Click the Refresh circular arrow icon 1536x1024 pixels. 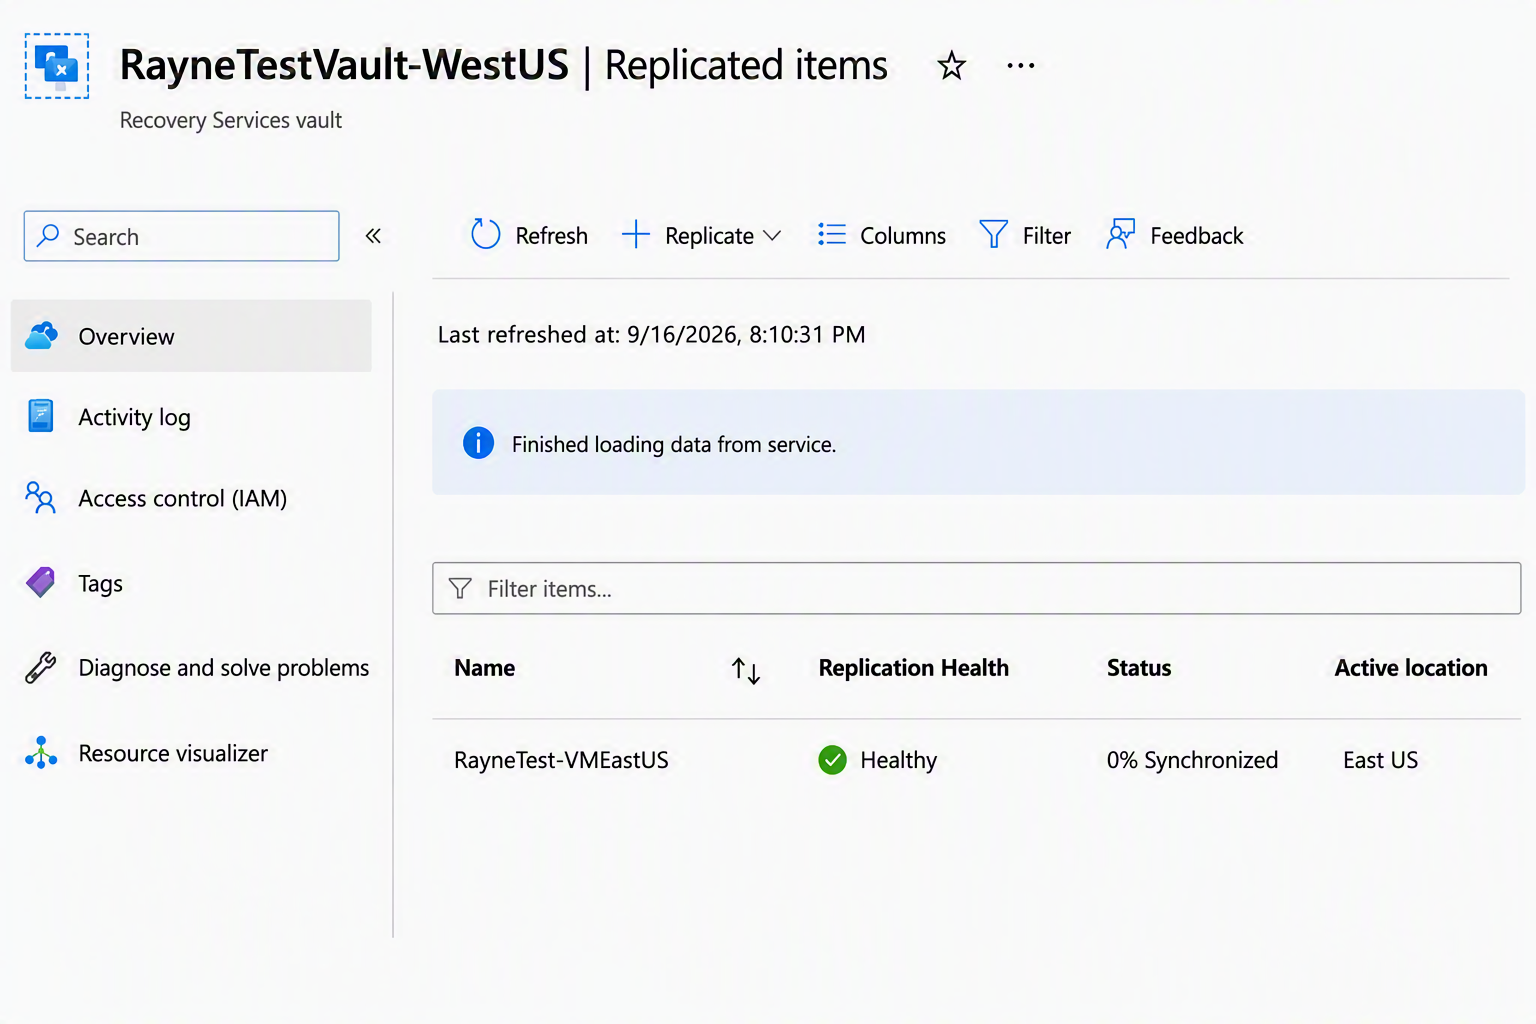[x=485, y=235]
